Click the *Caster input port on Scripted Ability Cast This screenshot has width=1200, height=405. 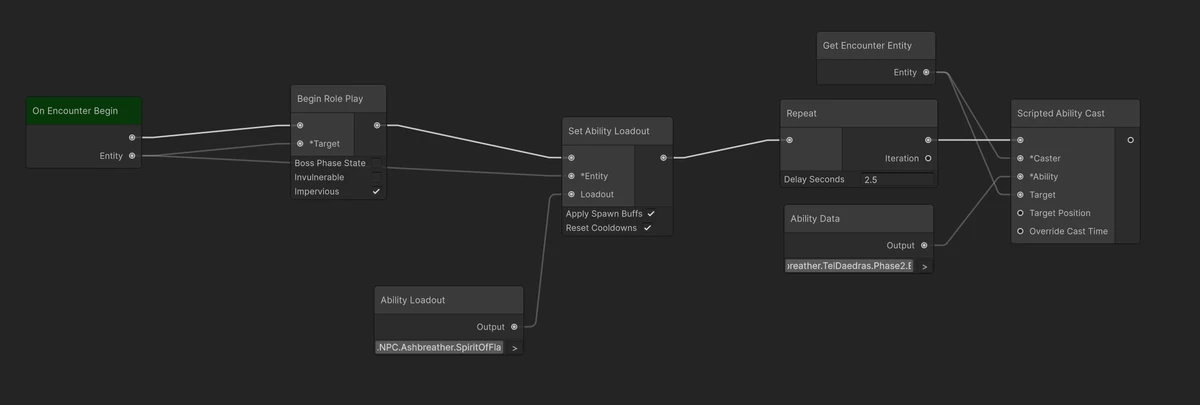pyautogui.click(x=1020, y=158)
